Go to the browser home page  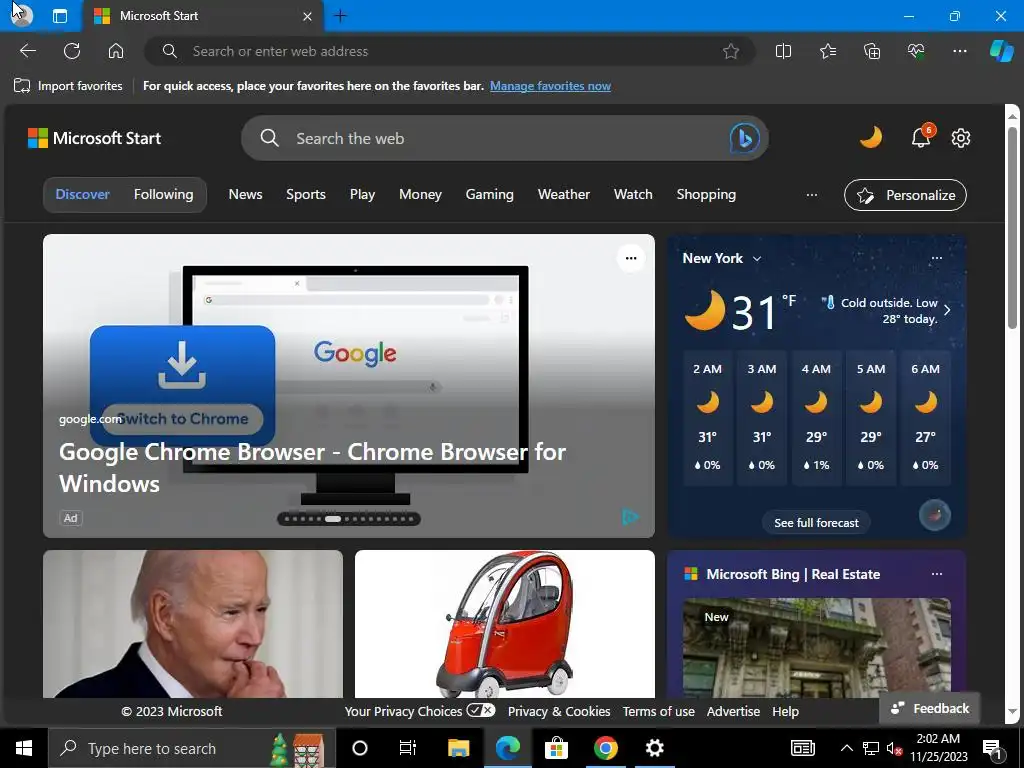pyautogui.click(x=116, y=51)
